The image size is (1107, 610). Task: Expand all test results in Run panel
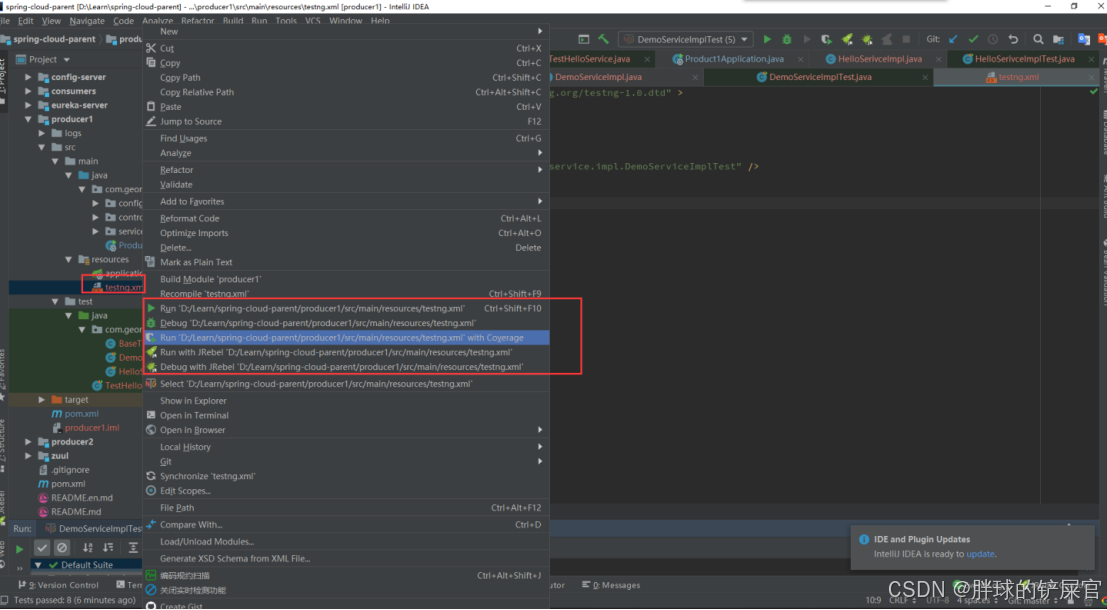coord(133,548)
